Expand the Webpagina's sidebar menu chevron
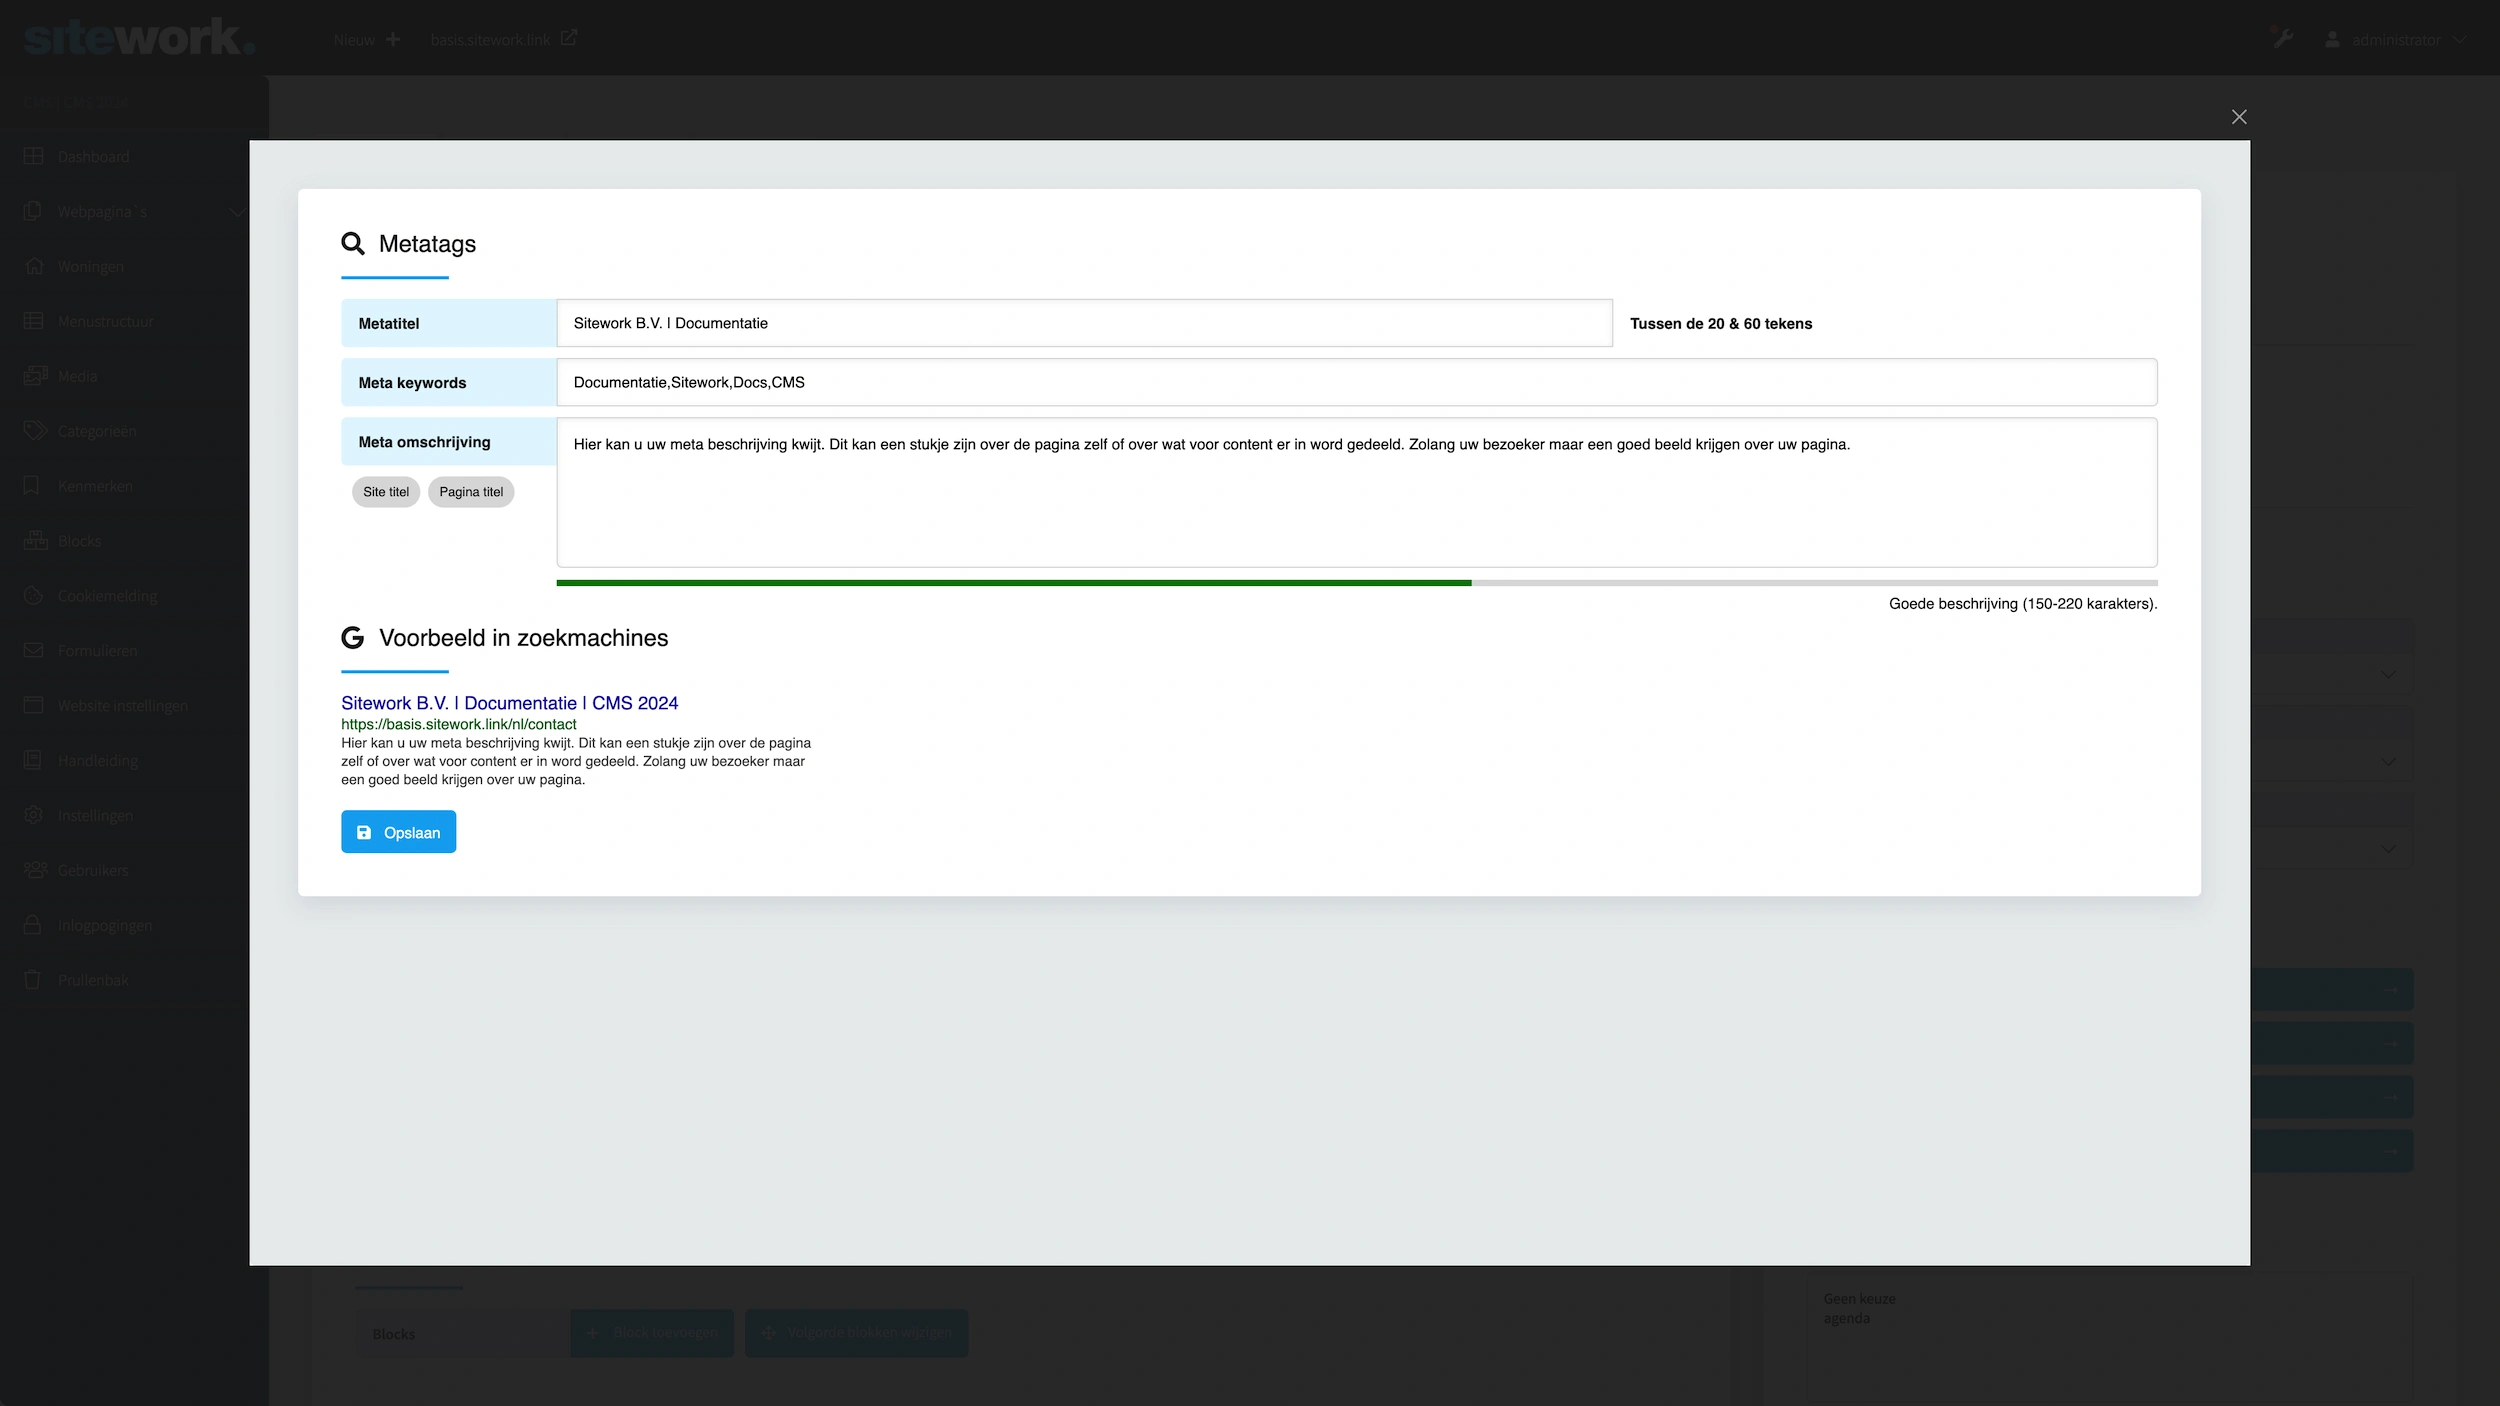 (237, 212)
